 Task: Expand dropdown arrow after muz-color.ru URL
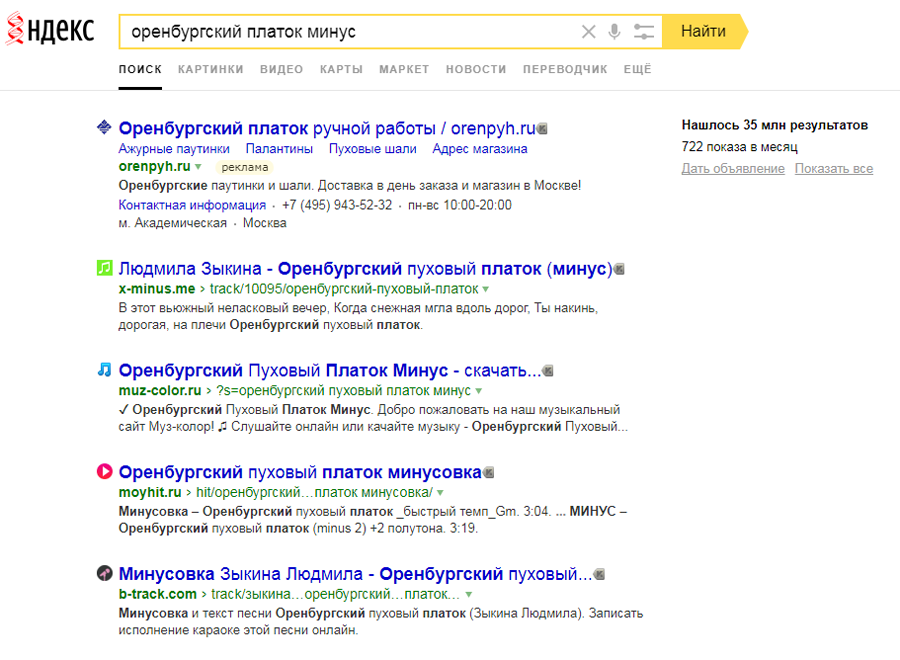click(479, 391)
